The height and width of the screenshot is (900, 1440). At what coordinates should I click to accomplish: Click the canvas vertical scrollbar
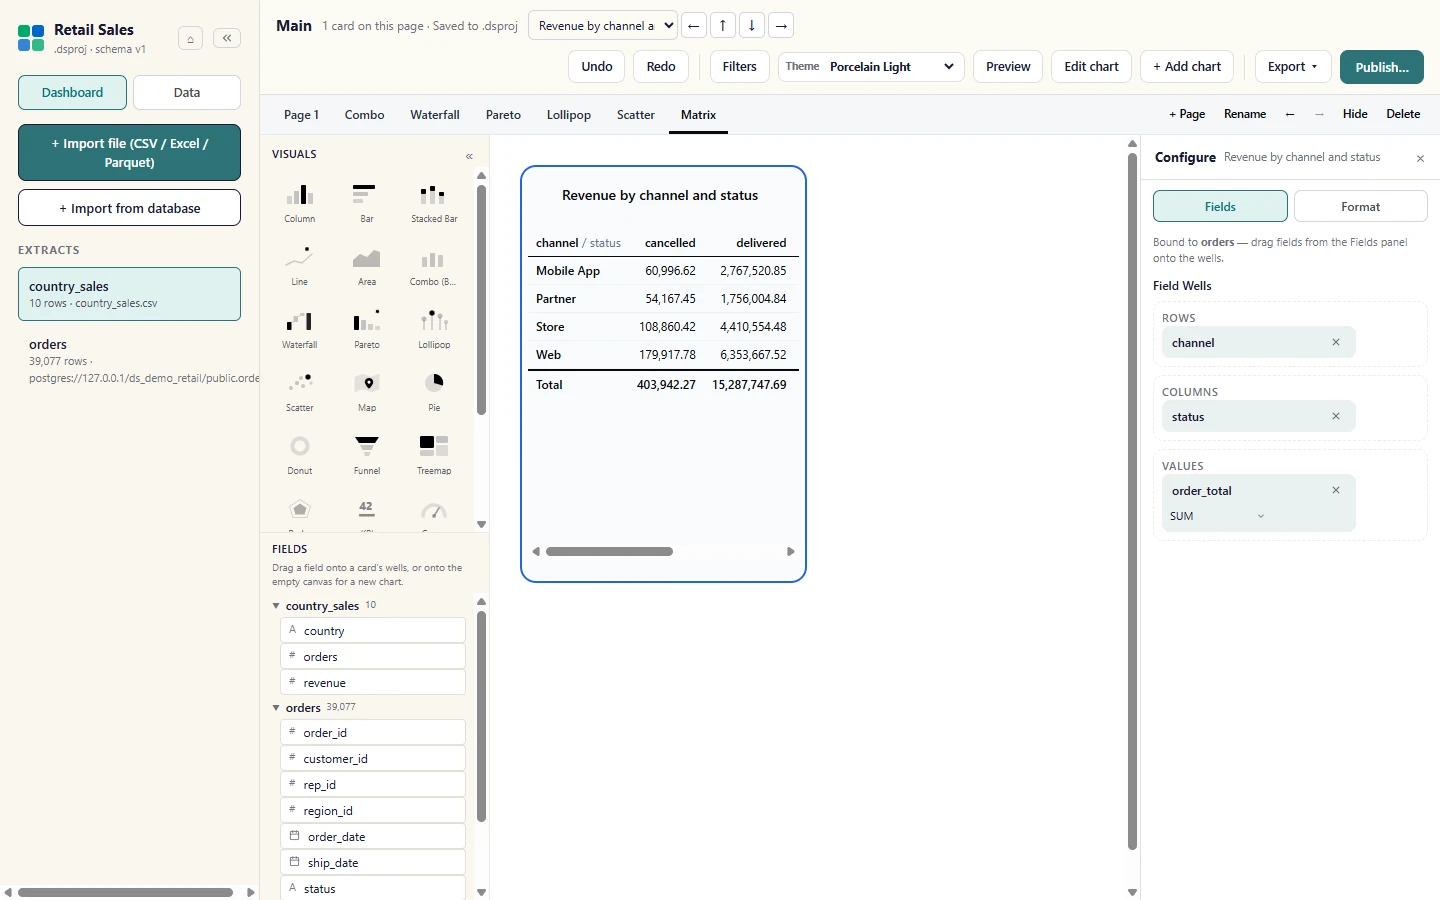pos(1132,500)
